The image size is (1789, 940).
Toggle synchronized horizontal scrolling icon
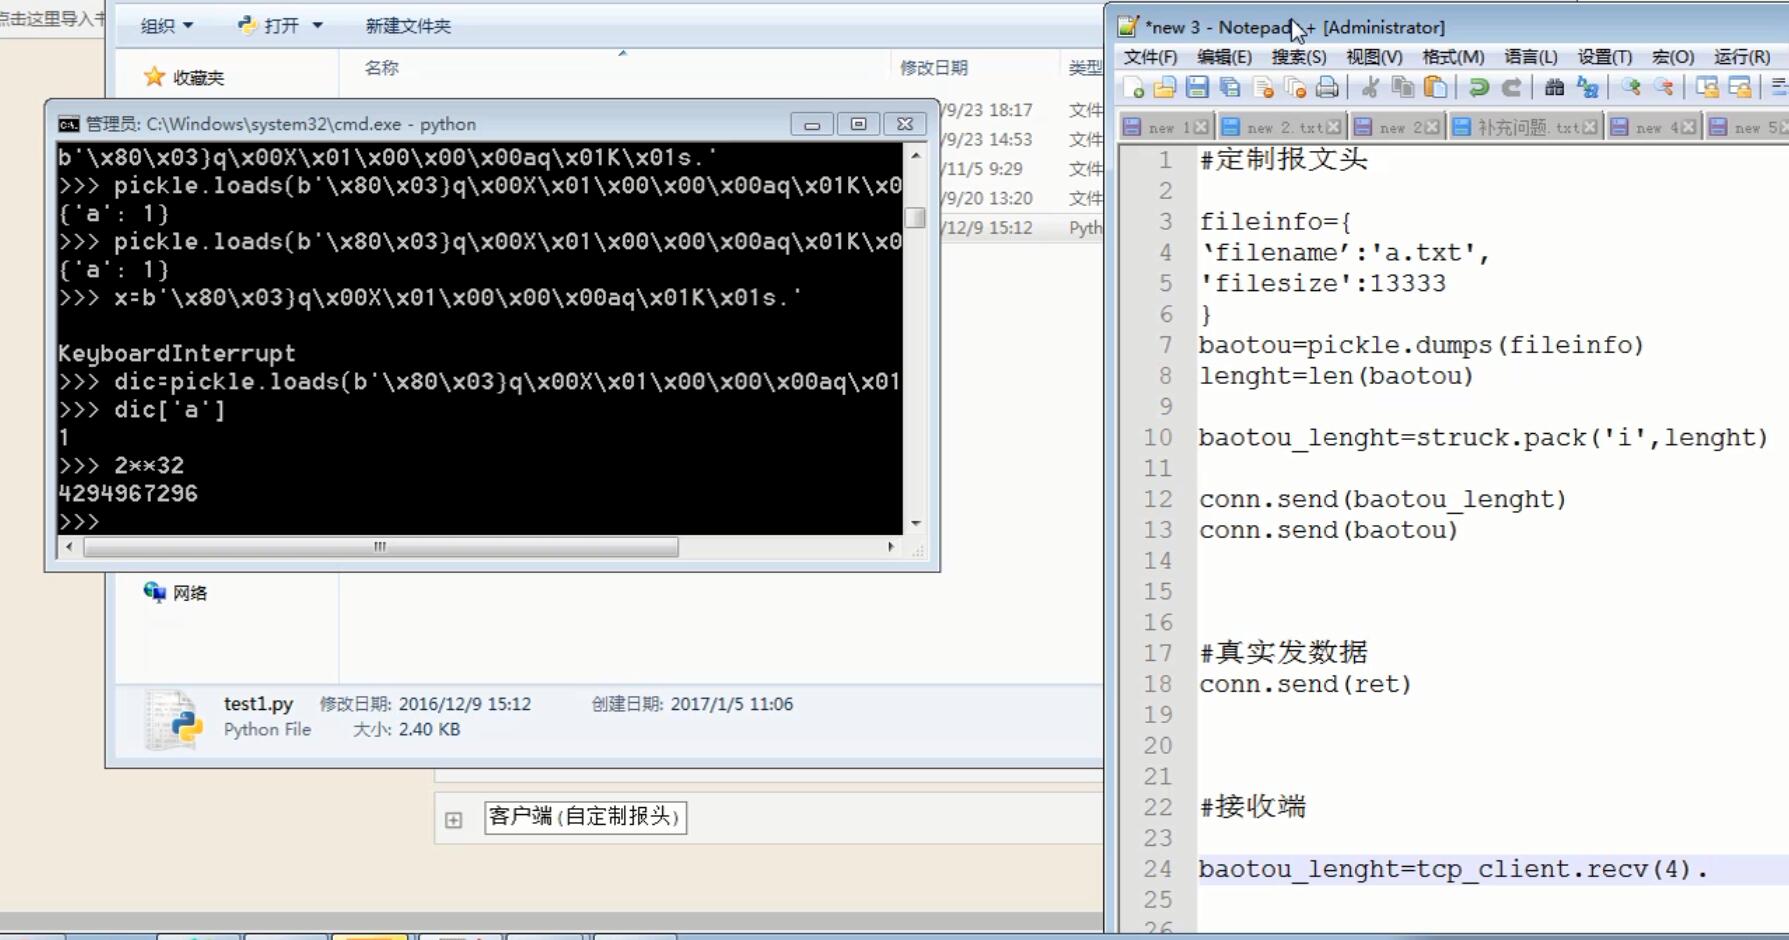[x=1740, y=88]
